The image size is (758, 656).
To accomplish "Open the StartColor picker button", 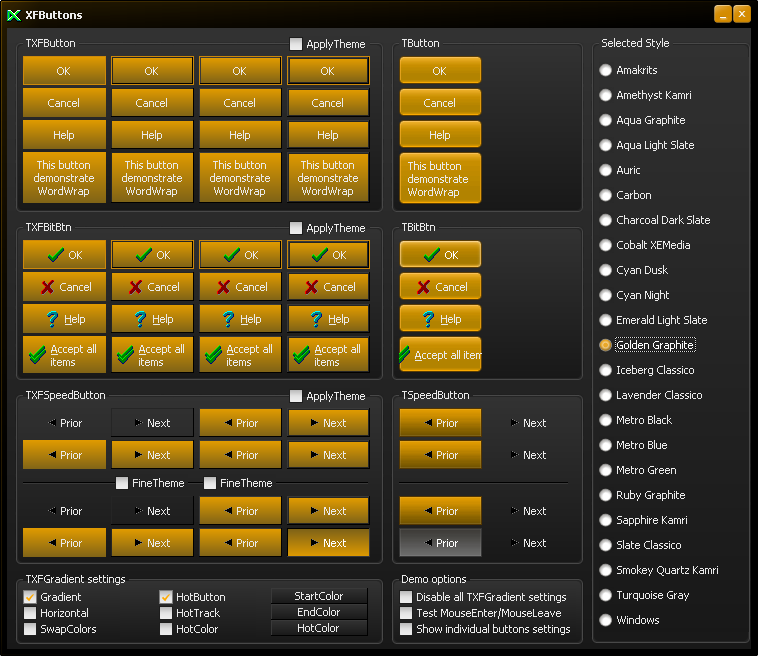I will [x=319, y=597].
